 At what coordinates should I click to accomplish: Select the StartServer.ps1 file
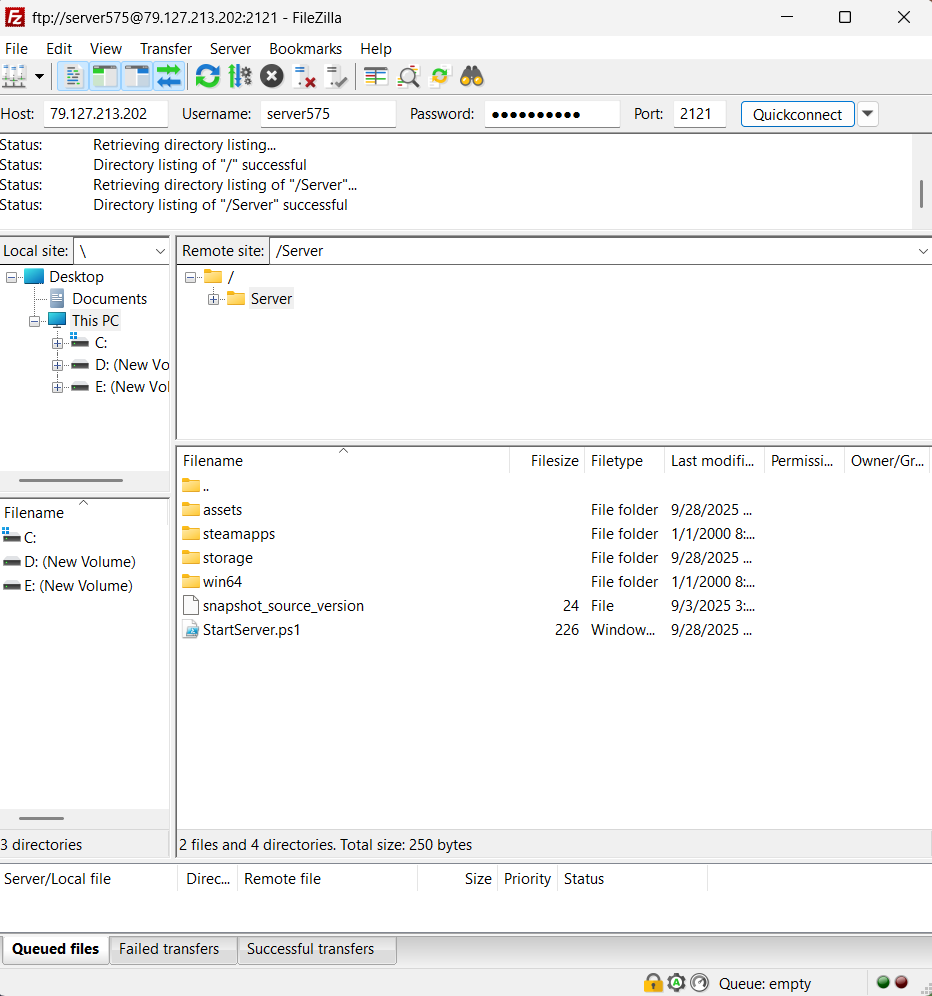click(x=251, y=630)
